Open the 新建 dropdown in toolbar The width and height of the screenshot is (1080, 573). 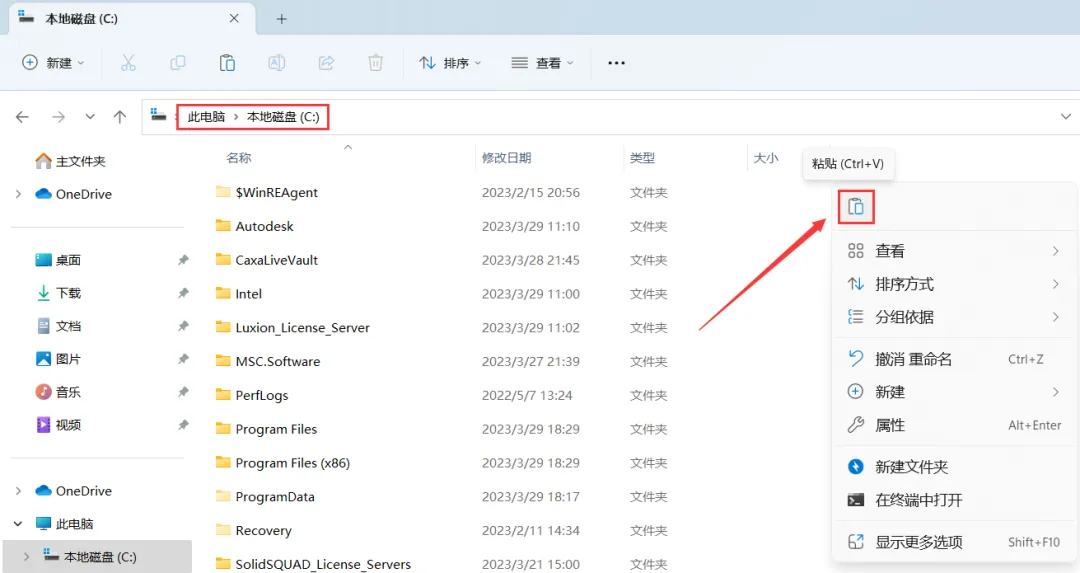coord(54,63)
